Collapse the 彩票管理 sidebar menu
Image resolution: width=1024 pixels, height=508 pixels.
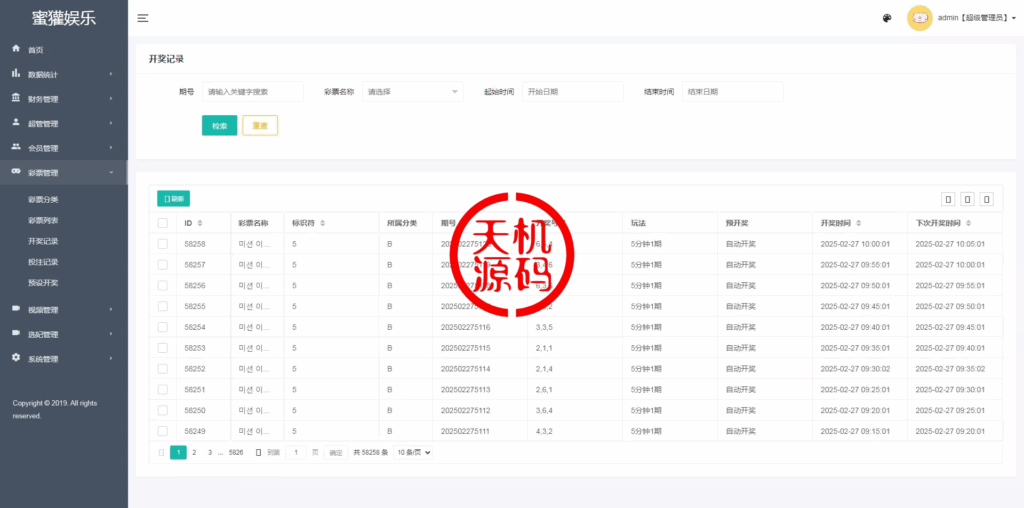pos(63,173)
